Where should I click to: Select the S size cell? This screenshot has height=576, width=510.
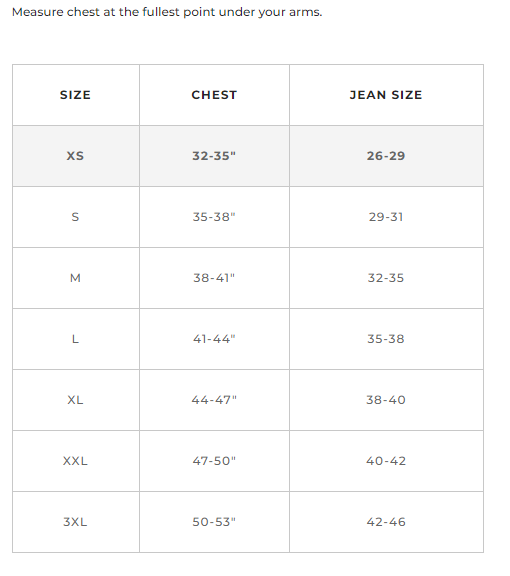75,217
